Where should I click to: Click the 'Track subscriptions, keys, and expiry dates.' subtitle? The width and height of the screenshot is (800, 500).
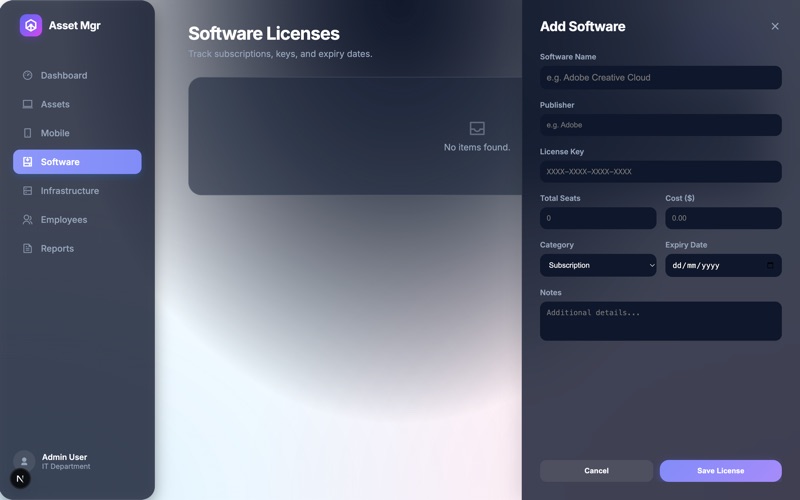280,54
